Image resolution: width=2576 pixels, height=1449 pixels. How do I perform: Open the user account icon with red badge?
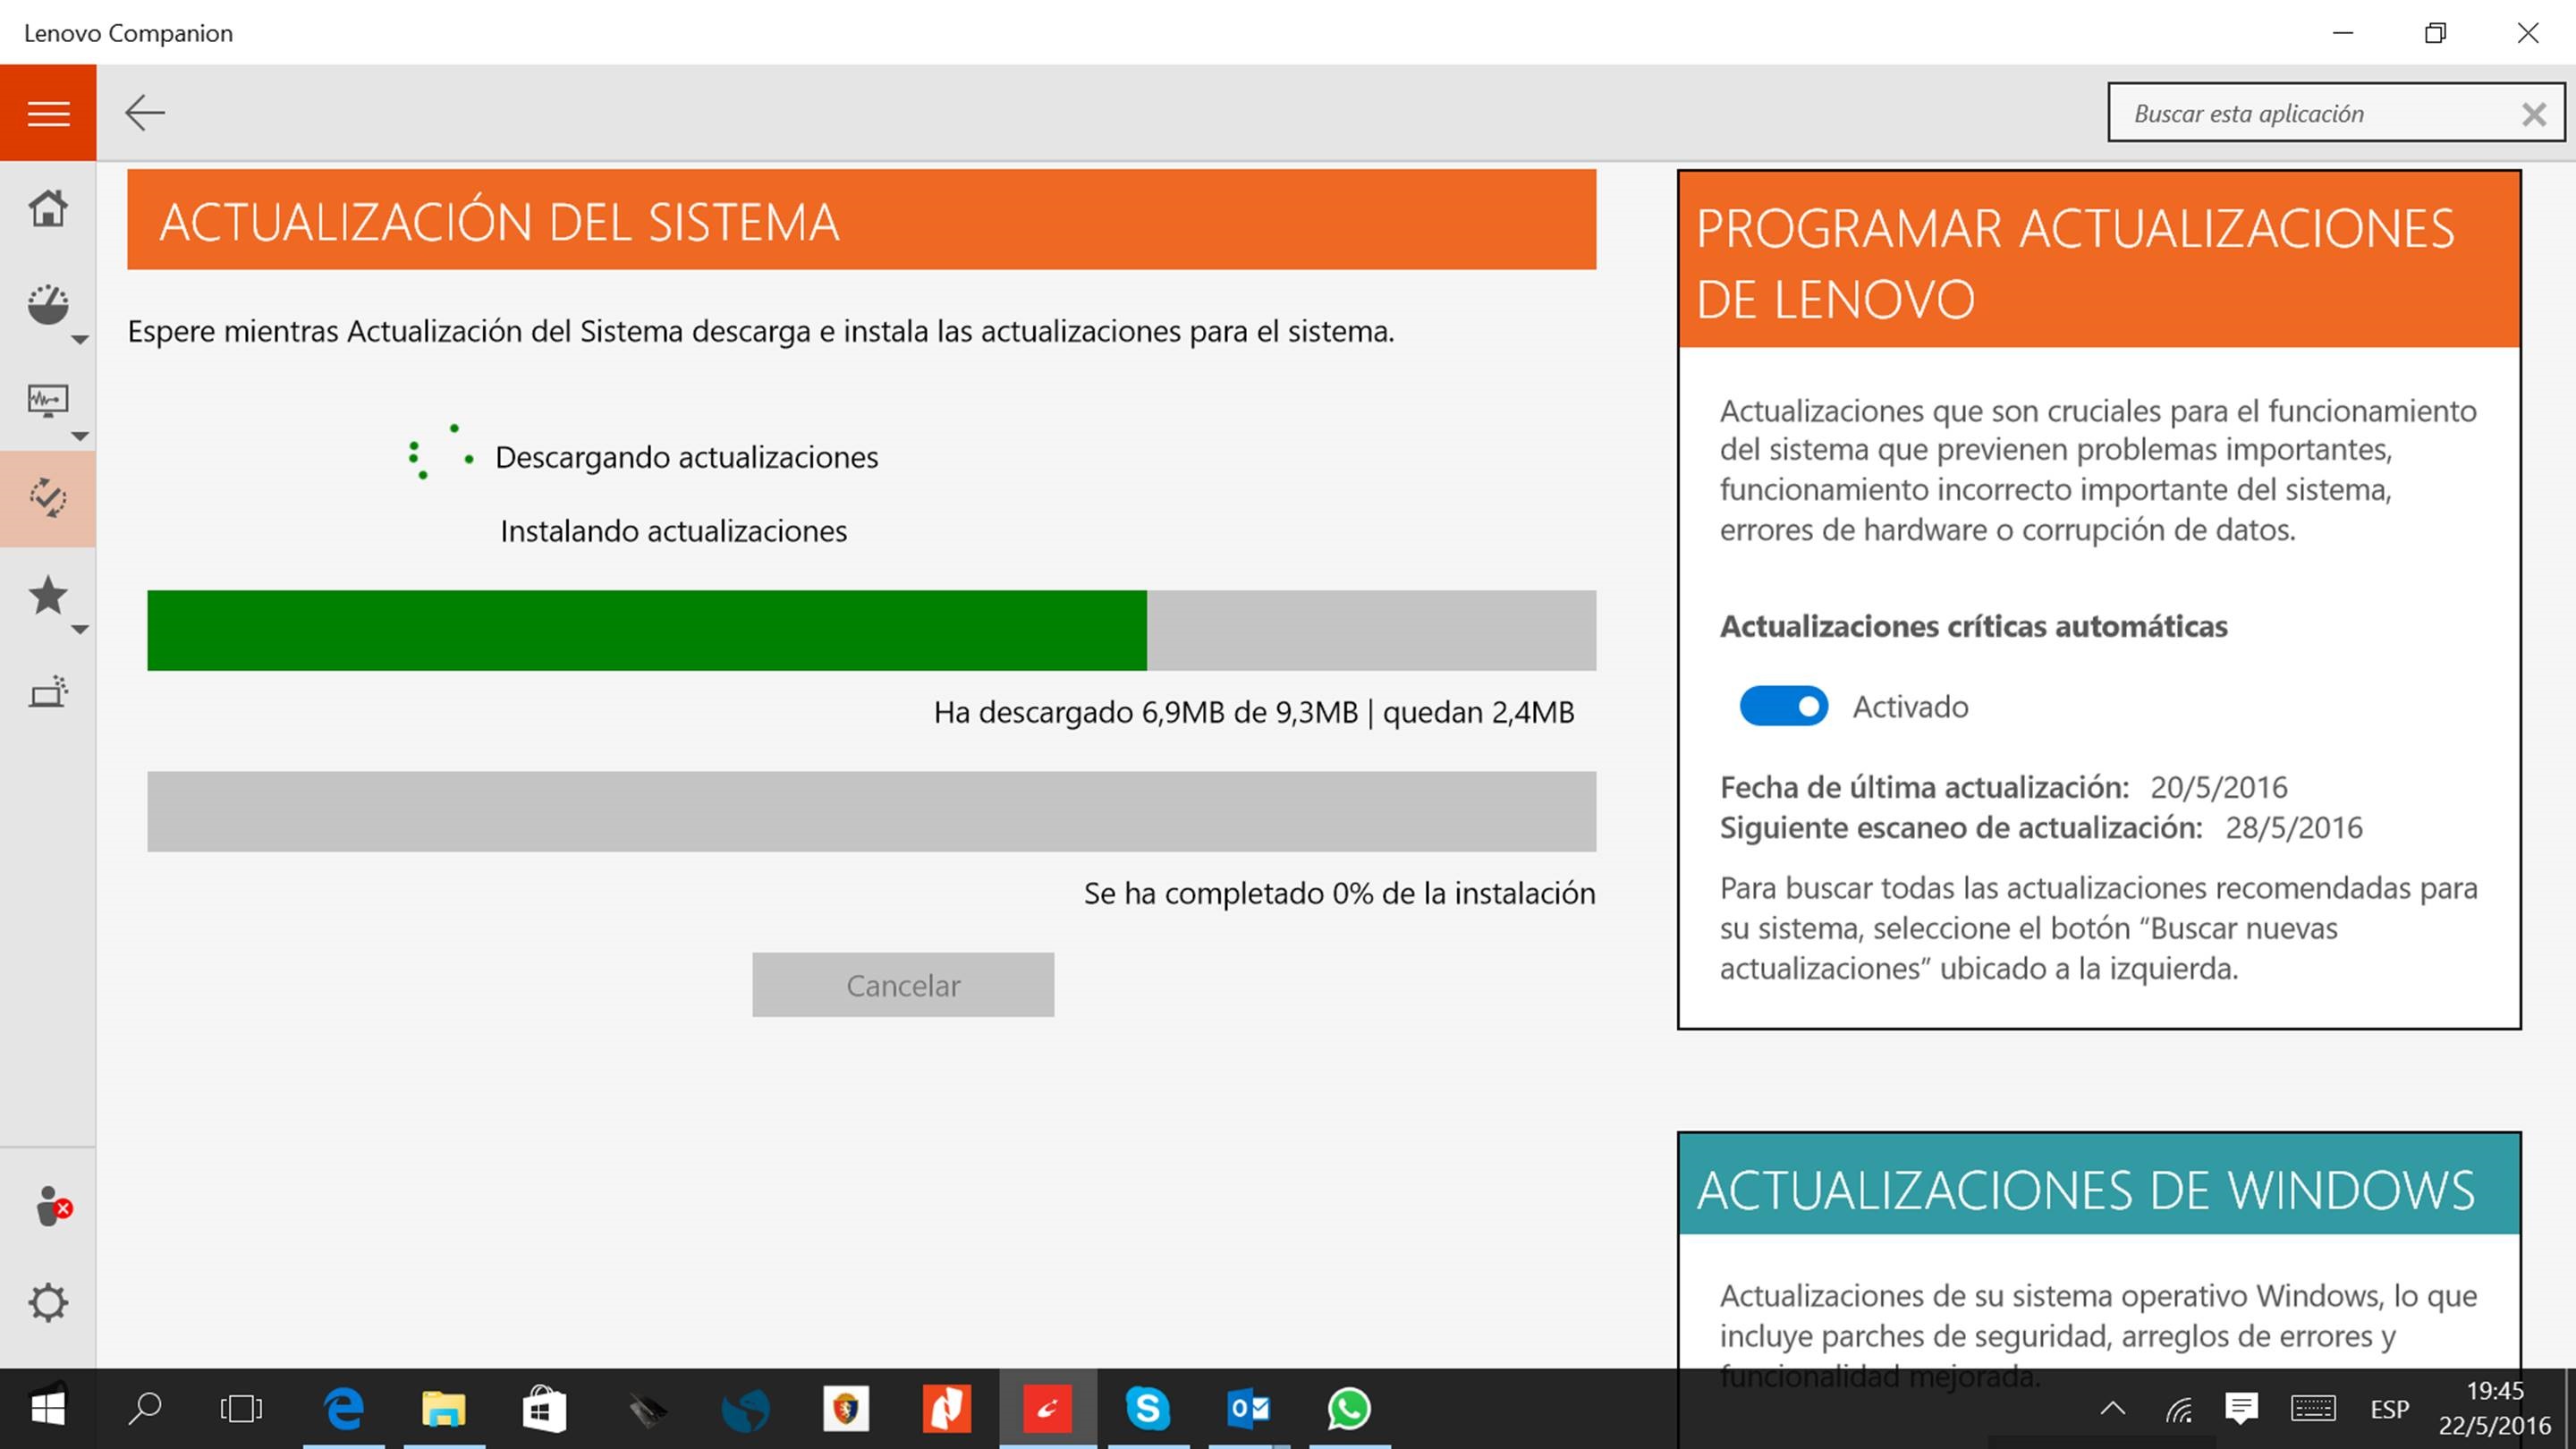pos(52,1206)
